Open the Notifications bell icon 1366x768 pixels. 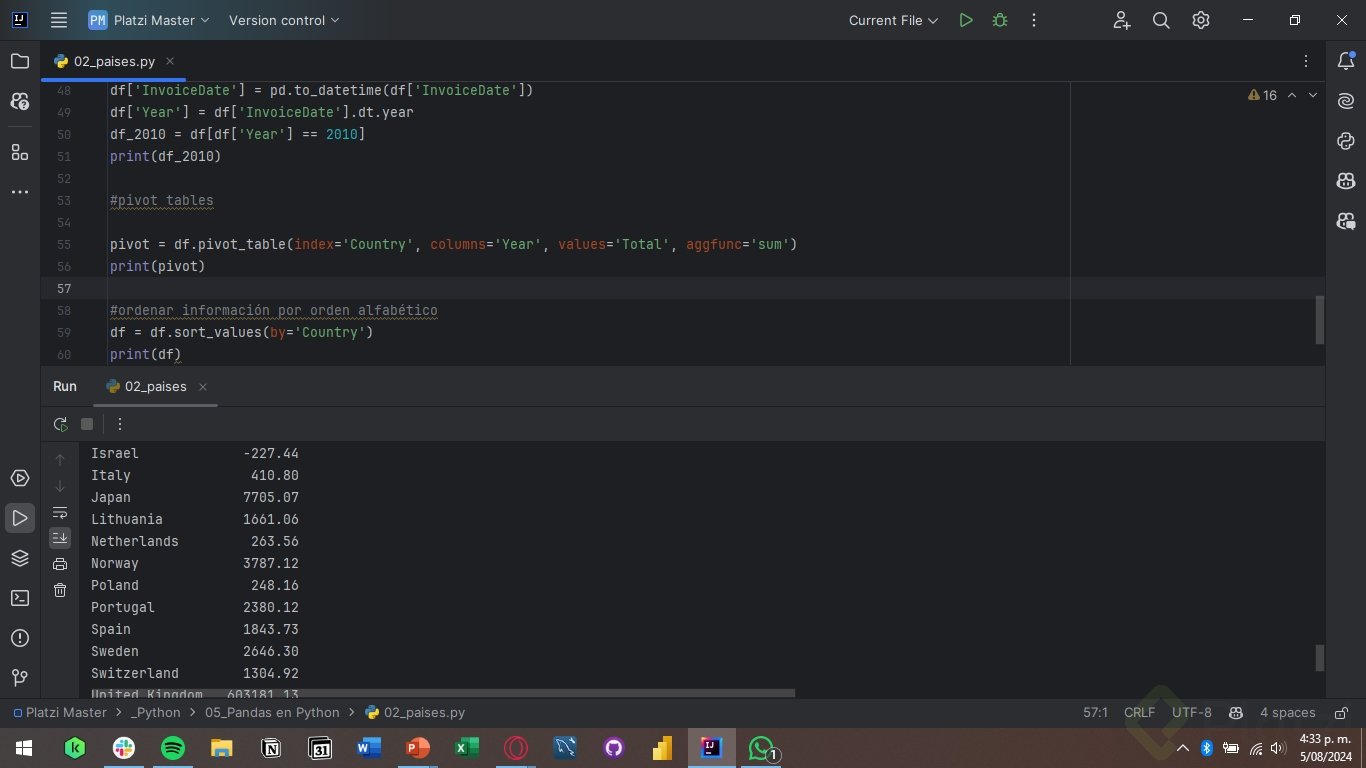1345,61
